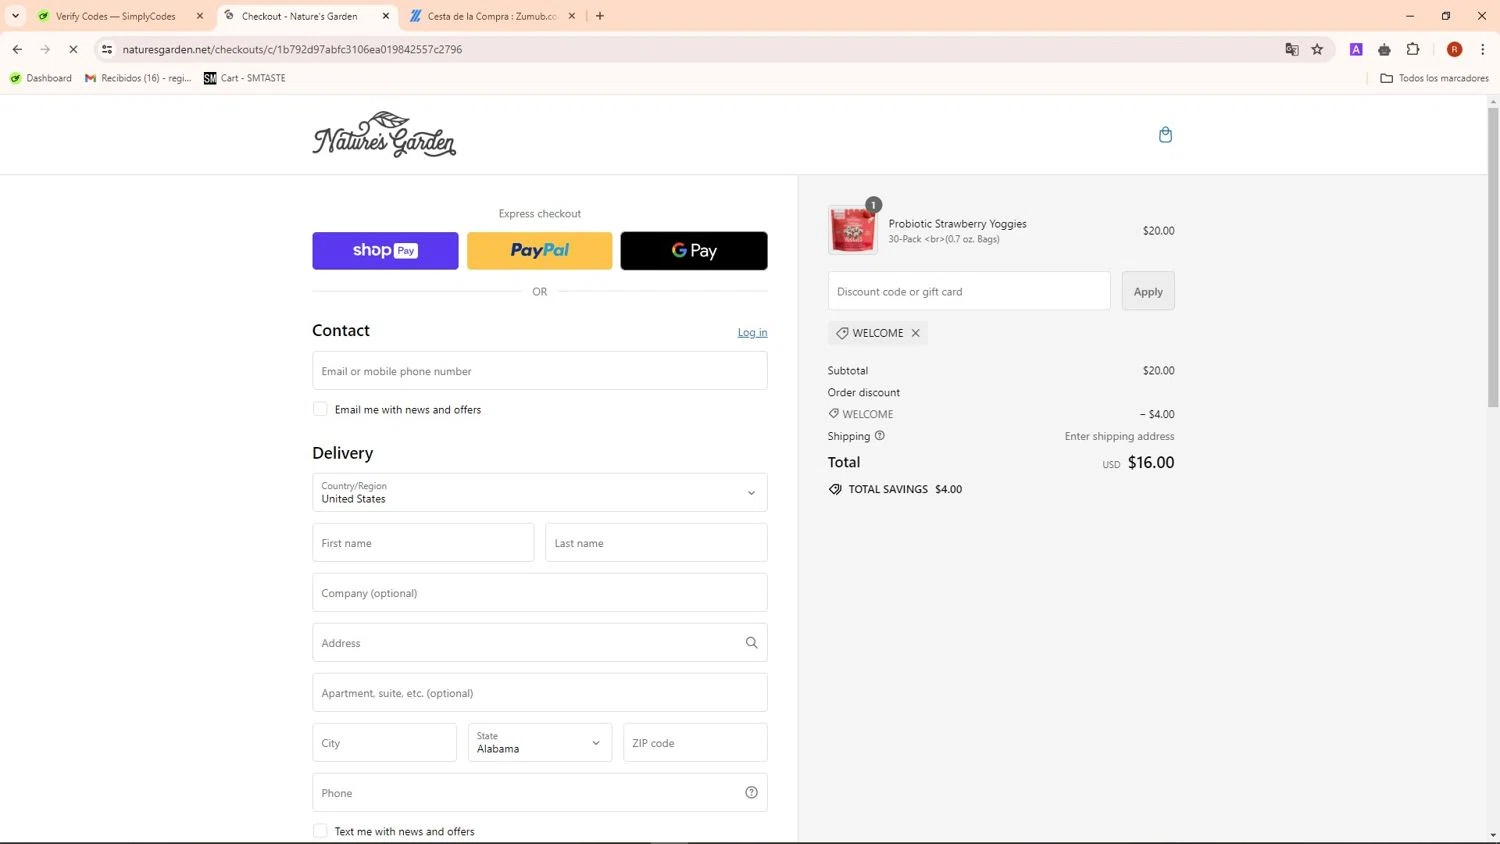Click the TOTAL SAVINGS $4.00 text
The width and height of the screenshot is (1500, 844).
[905, 489]
